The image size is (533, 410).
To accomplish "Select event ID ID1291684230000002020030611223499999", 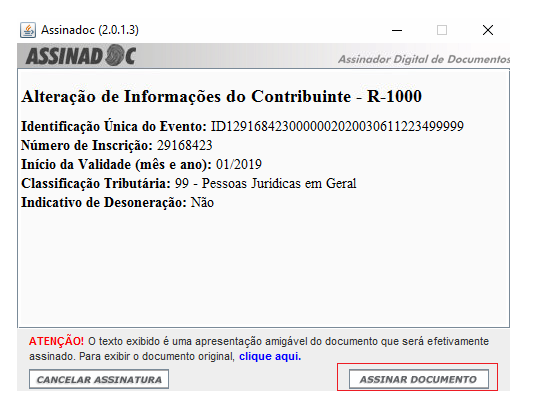I will pyautogui.click(x=337, y=126).
